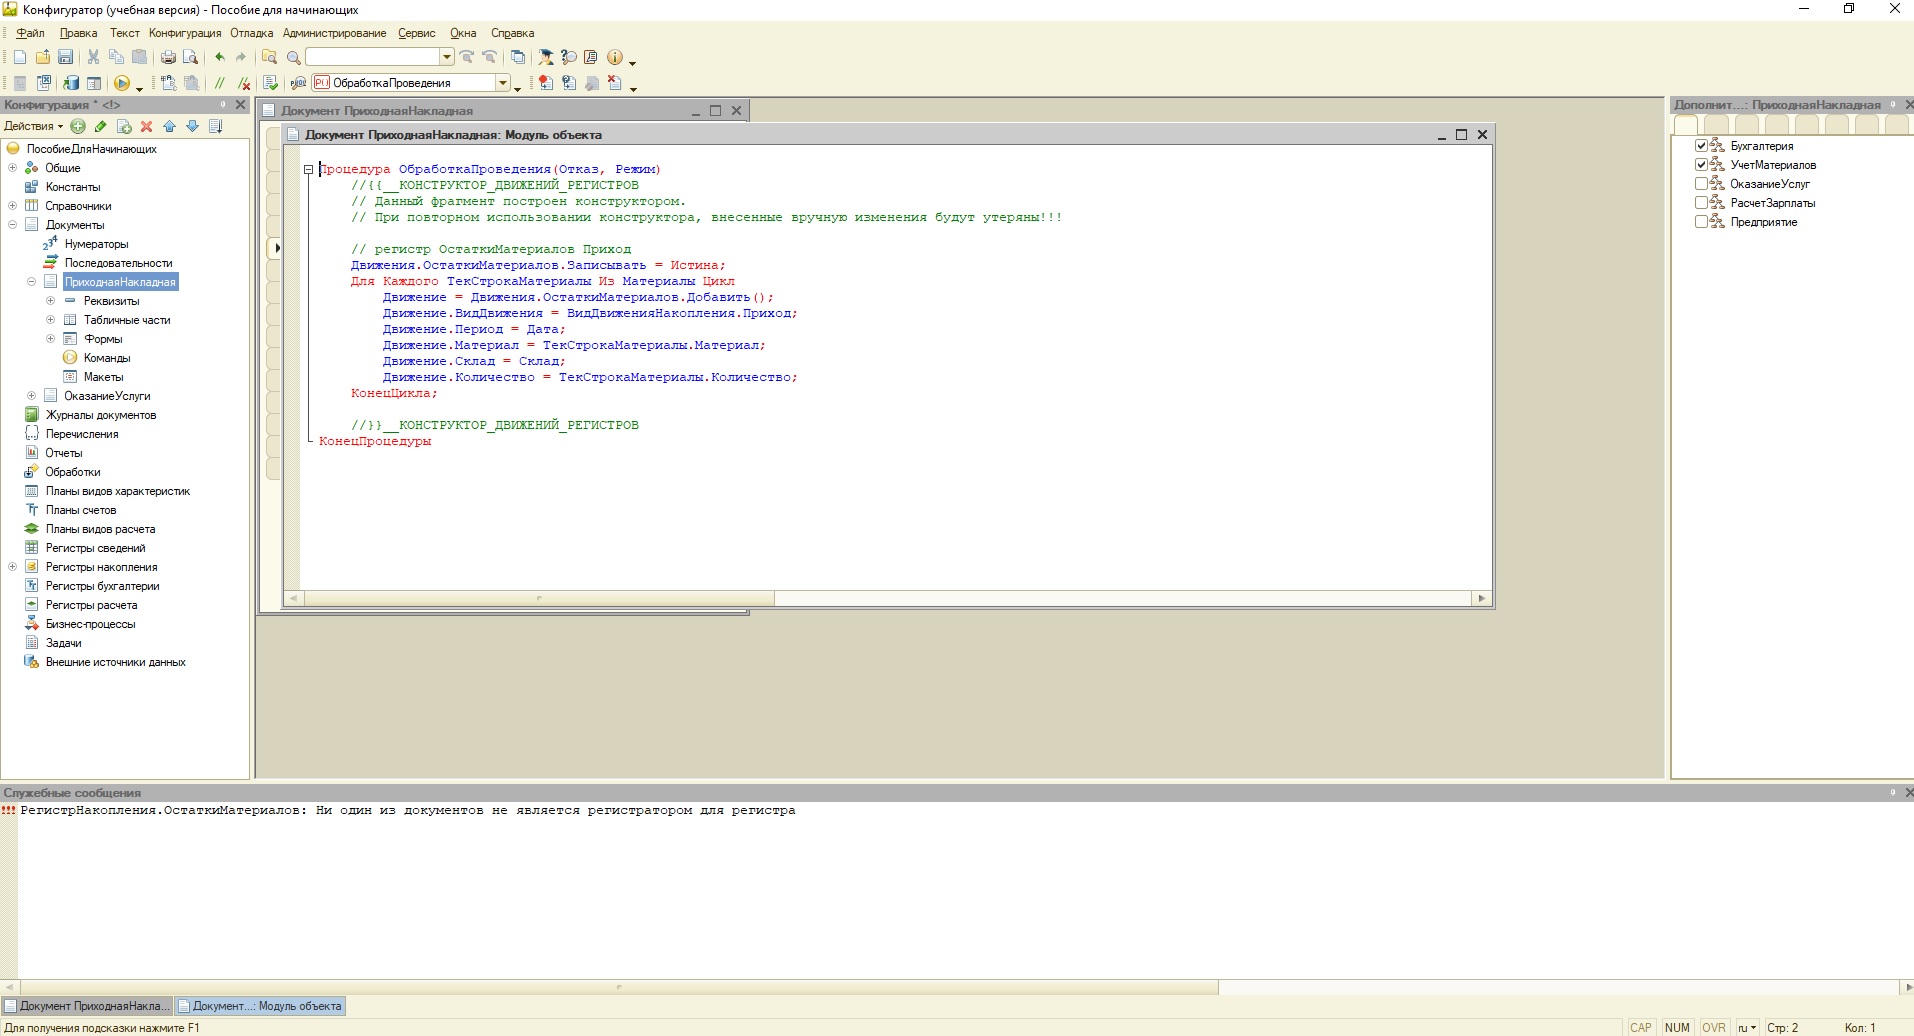Open the ОбработкаПроведения procedure dropdown
Image resolution: width=1914 pixels, height=1036 pixels.
(x=503, y=83)
